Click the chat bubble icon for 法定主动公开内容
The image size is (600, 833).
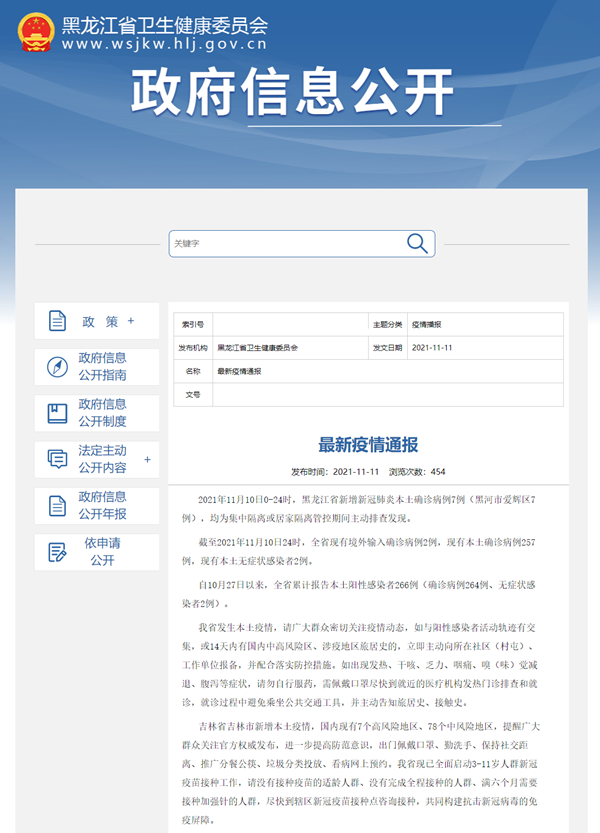(x=57, y=459)
